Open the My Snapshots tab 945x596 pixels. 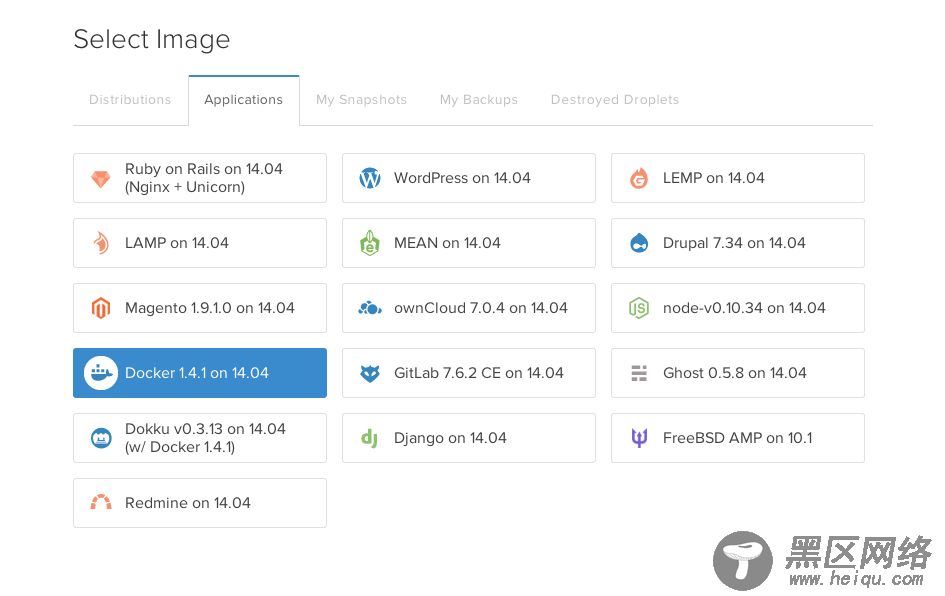361,100
